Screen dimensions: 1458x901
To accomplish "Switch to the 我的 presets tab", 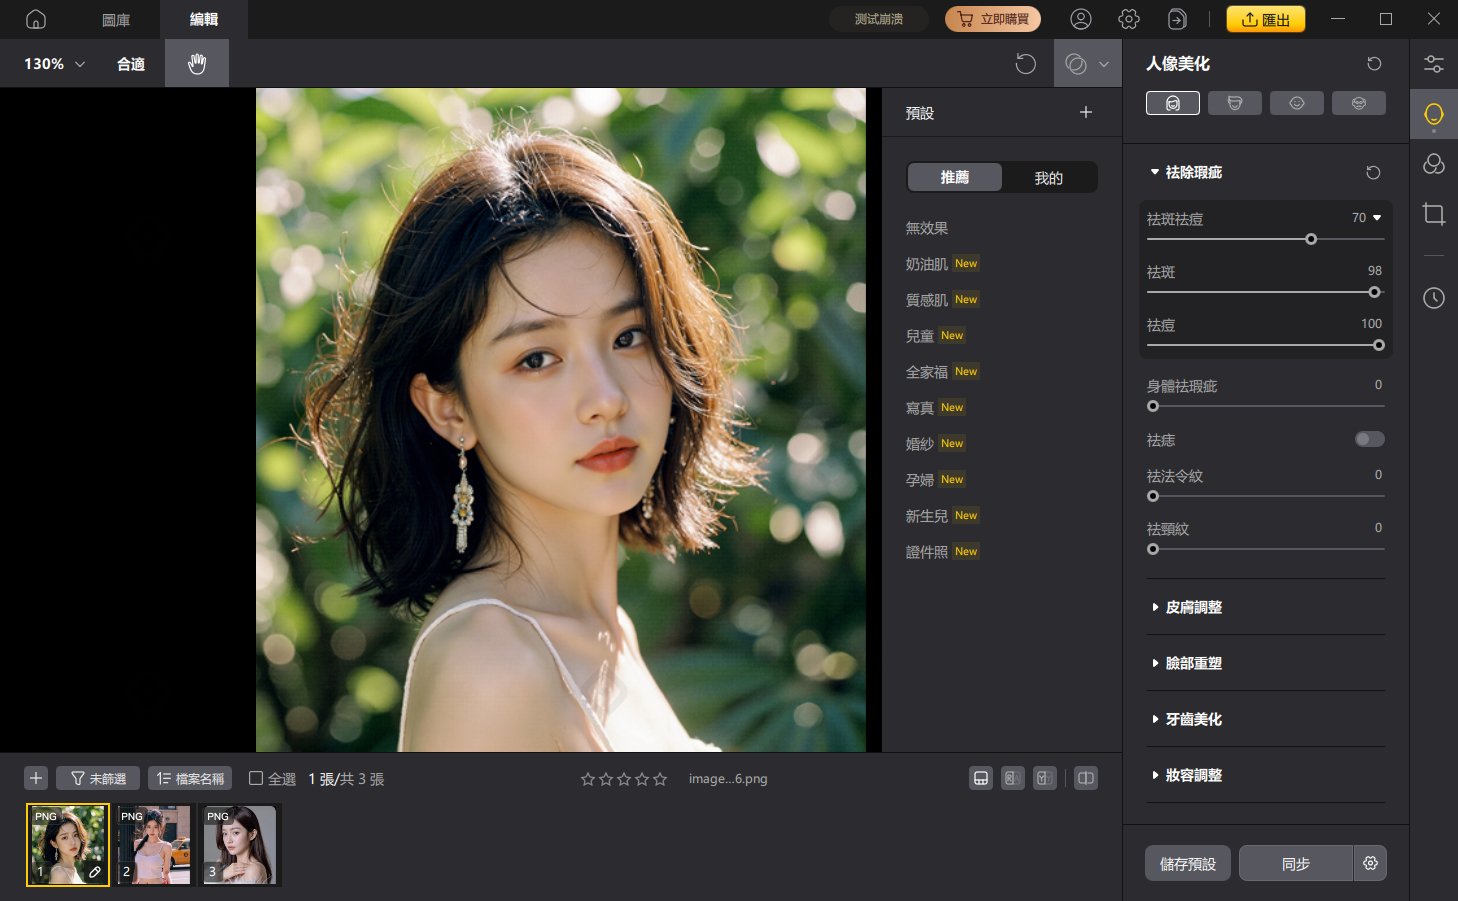I will [x=1048, y=177].
